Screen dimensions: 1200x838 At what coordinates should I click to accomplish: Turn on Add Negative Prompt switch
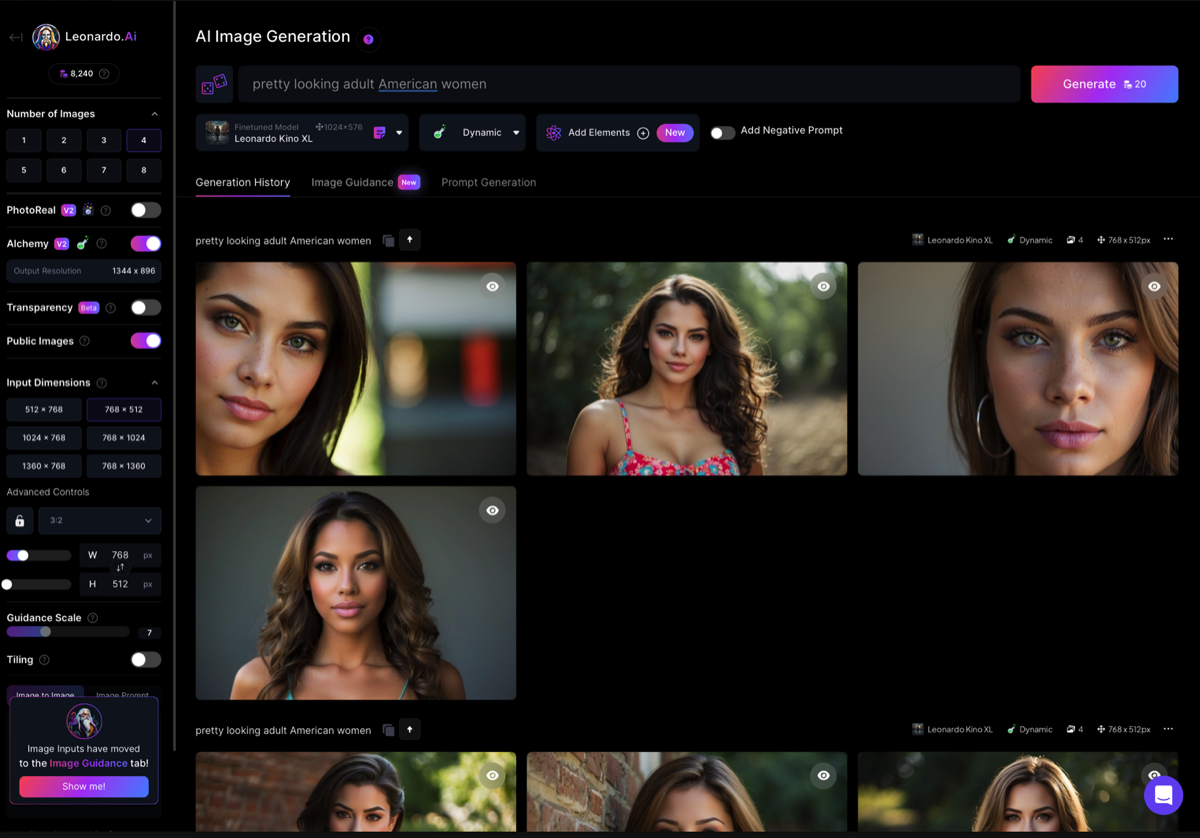pyautogui.click(x=722, y=132)
